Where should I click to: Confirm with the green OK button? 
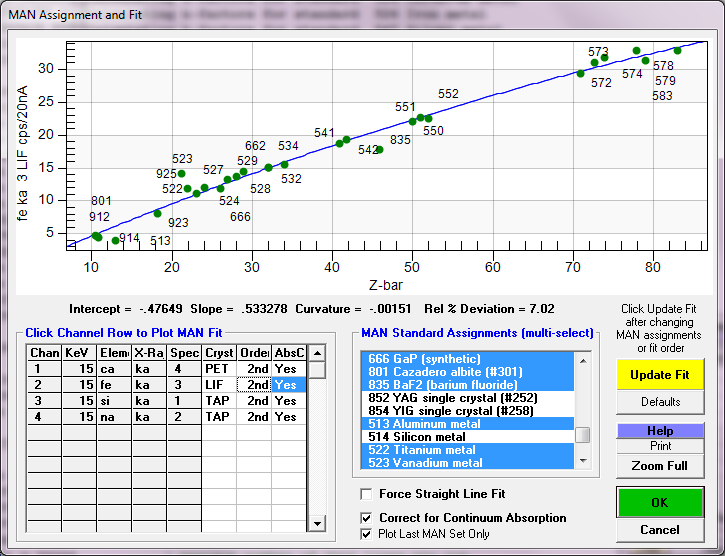click(660, 502)
